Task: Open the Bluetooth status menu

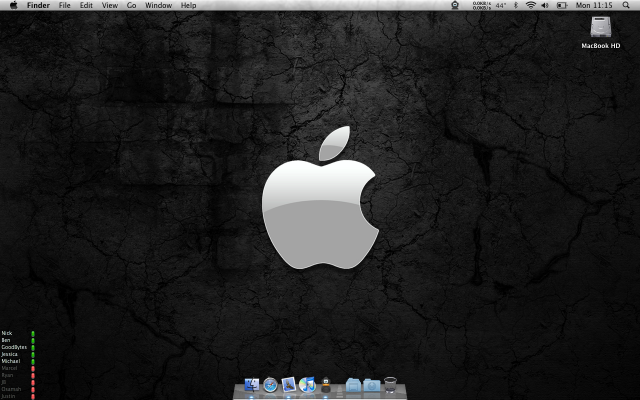Action: [516, 5]
